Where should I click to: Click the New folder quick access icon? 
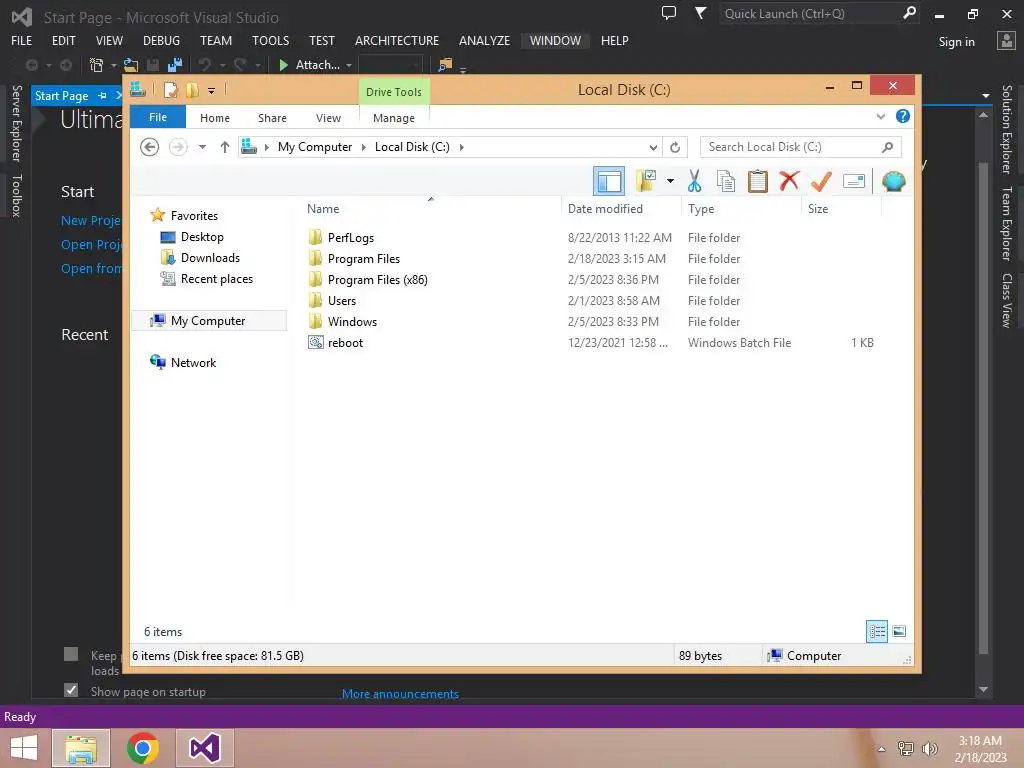tap(192, 89)
